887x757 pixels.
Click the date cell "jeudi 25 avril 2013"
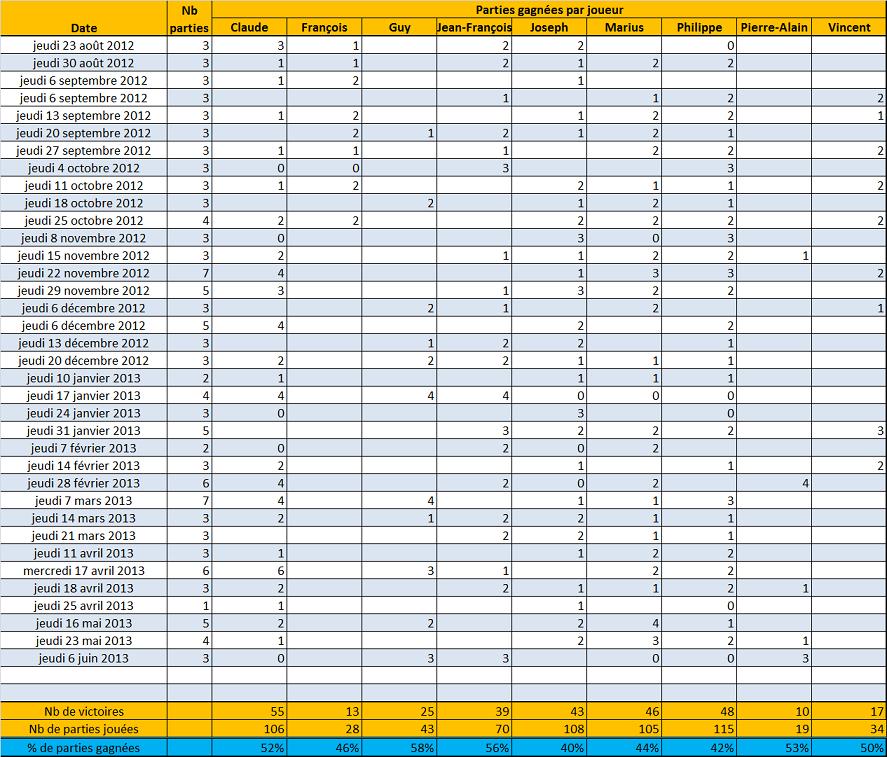[84, 606]
